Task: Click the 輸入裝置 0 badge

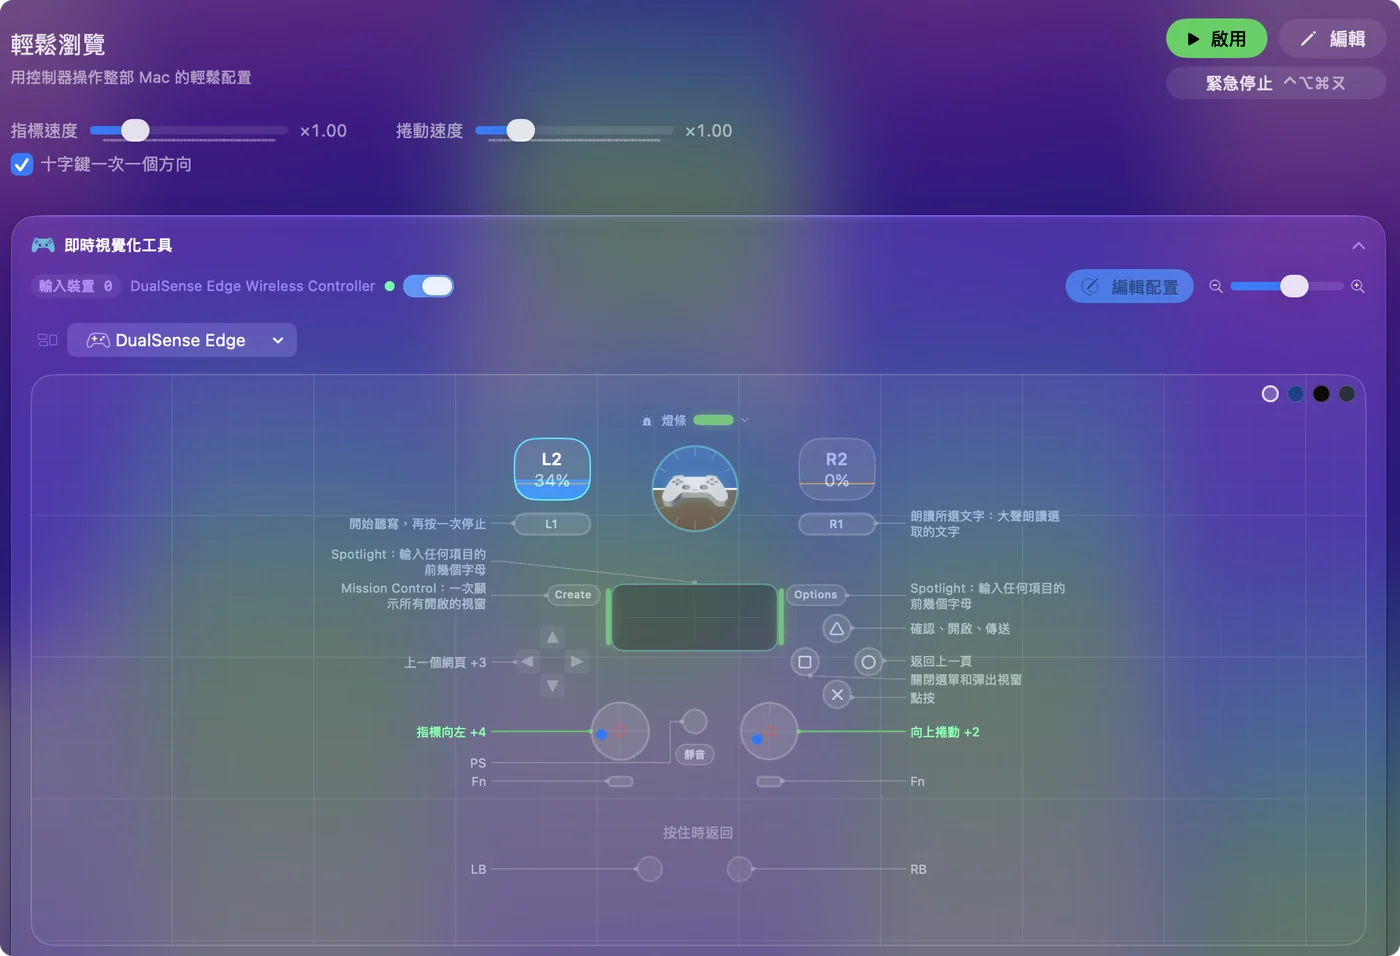Action: (x=76, y=286)
